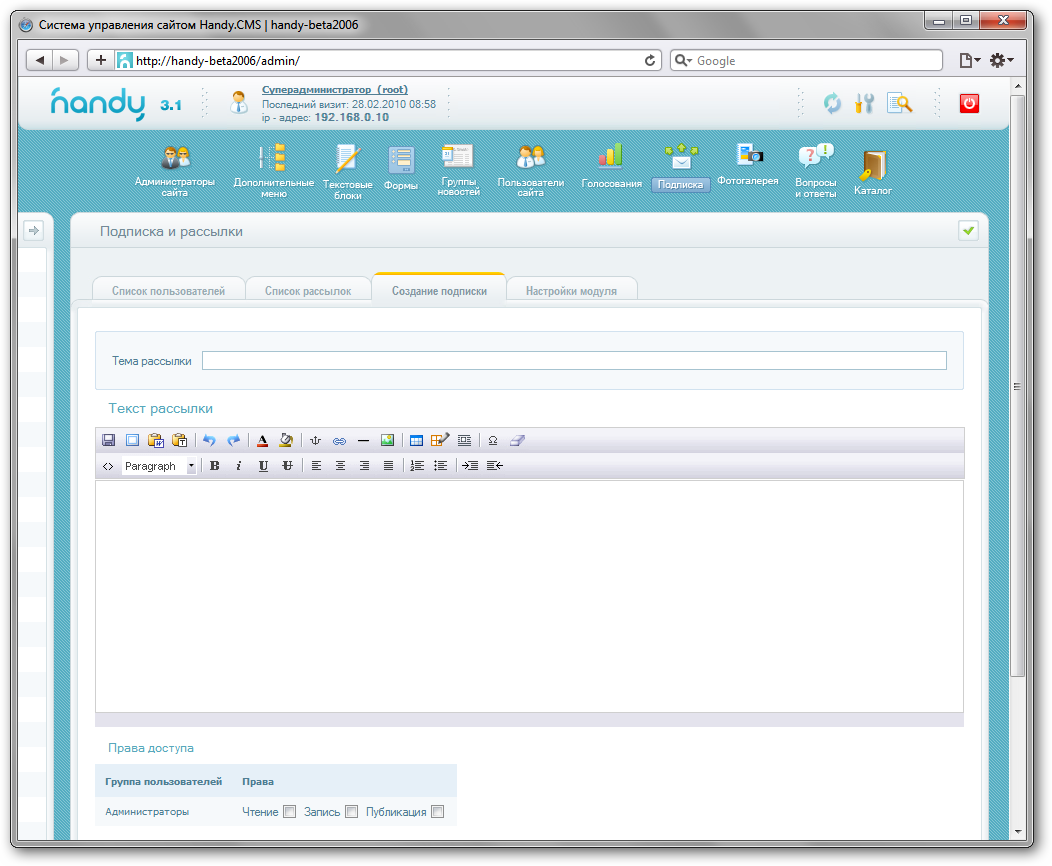Insert an image via the picture icon
The width and height of the screenshot is (1052, 866).
pos(387,440)
